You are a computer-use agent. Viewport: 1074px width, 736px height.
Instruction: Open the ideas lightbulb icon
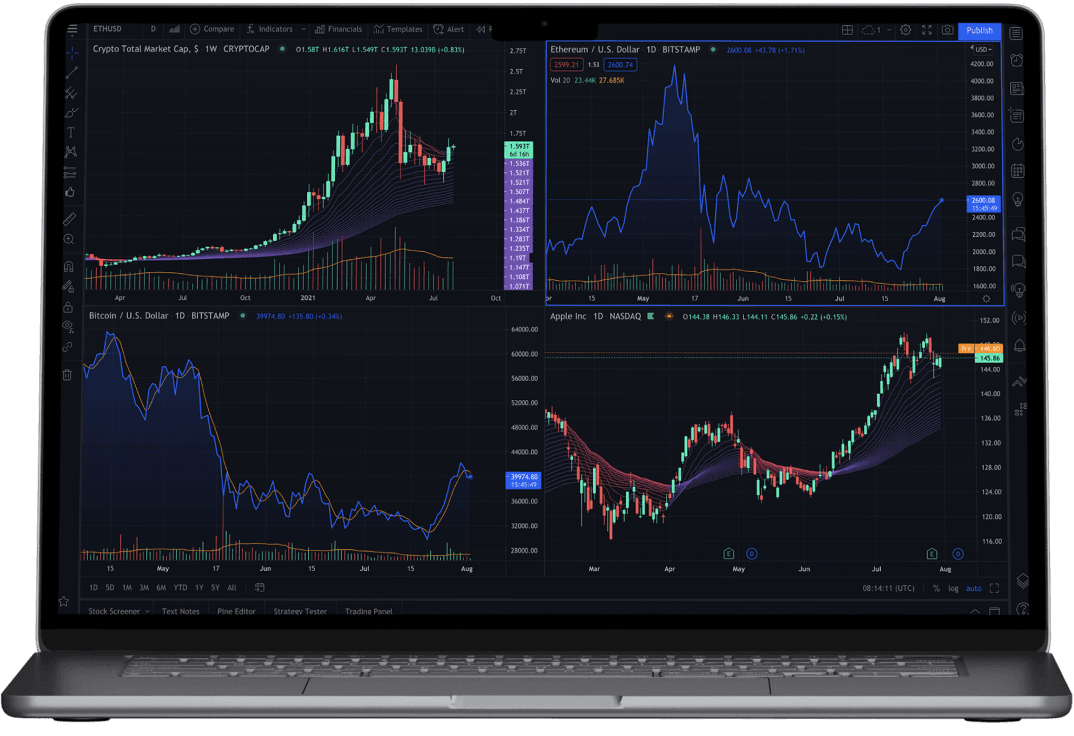[1018, 199]
